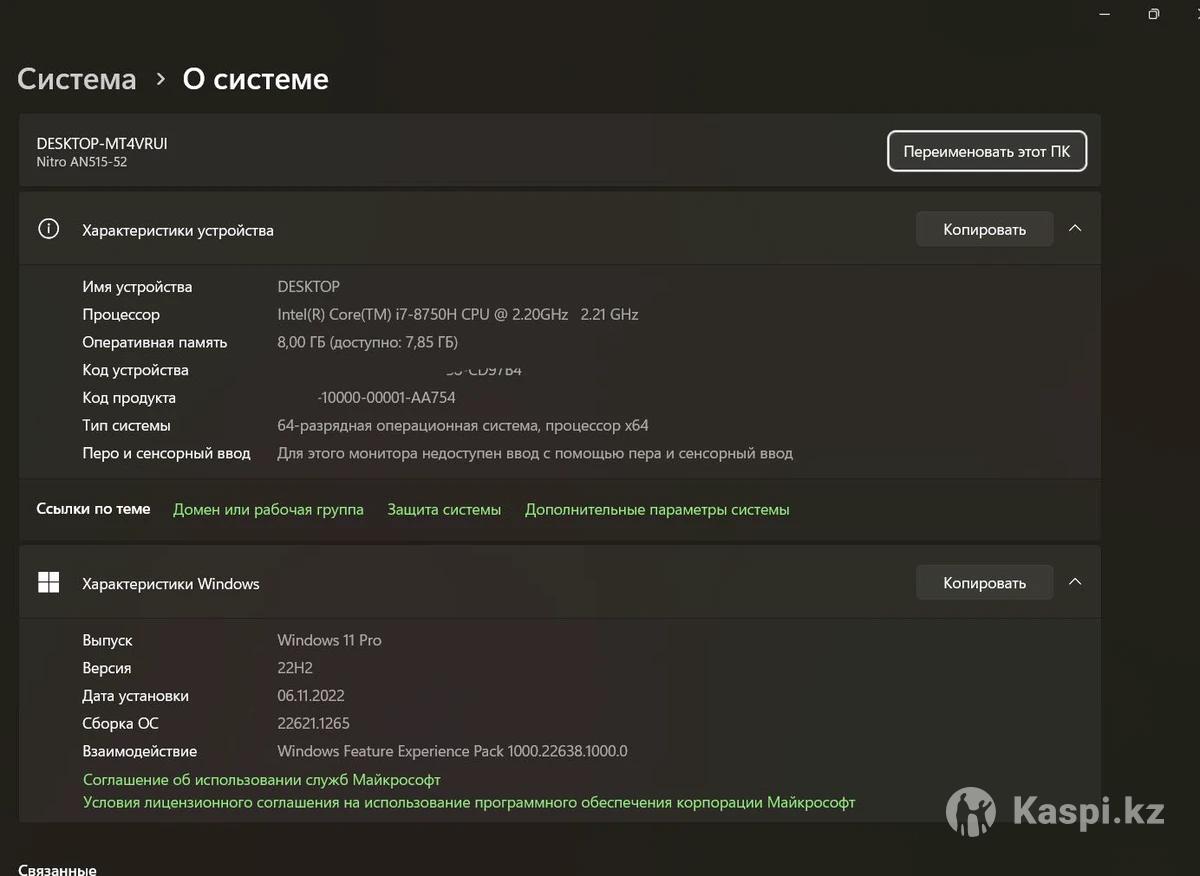Image resolution: width=1200 pixels, height=876 pixels.
Task: Click the Связанные heading
Action: pos(57,869)
